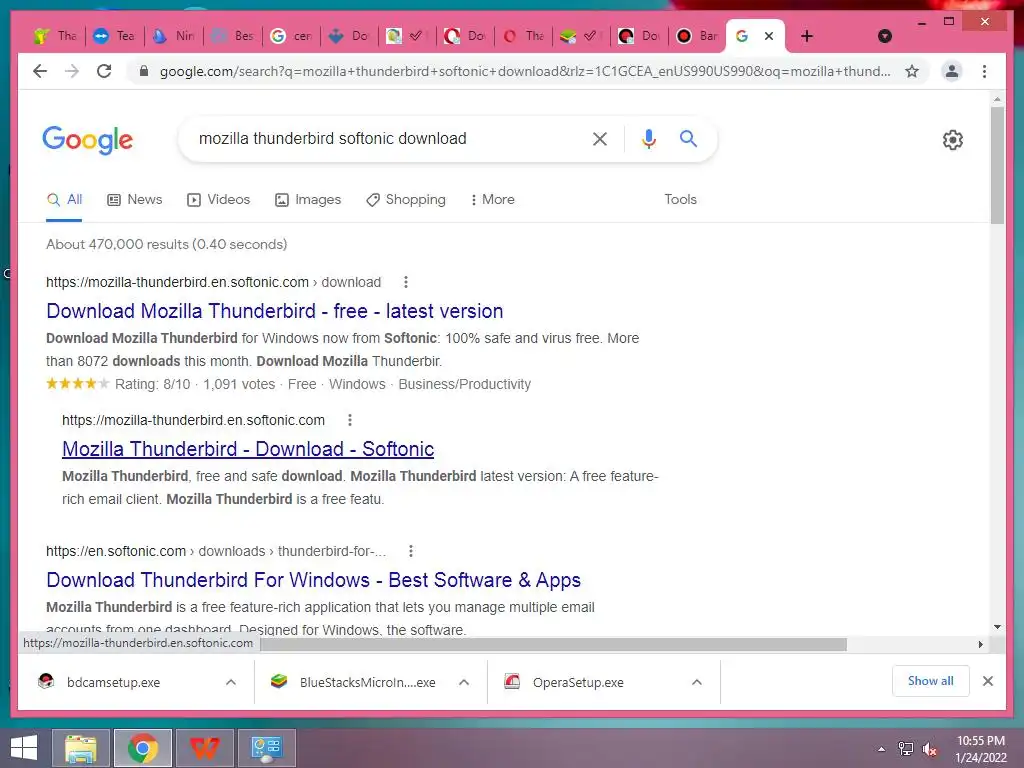
Task: Open 'Mozilla Thunderbird - Download - Softonic' link
Action: tap(248, 449)
